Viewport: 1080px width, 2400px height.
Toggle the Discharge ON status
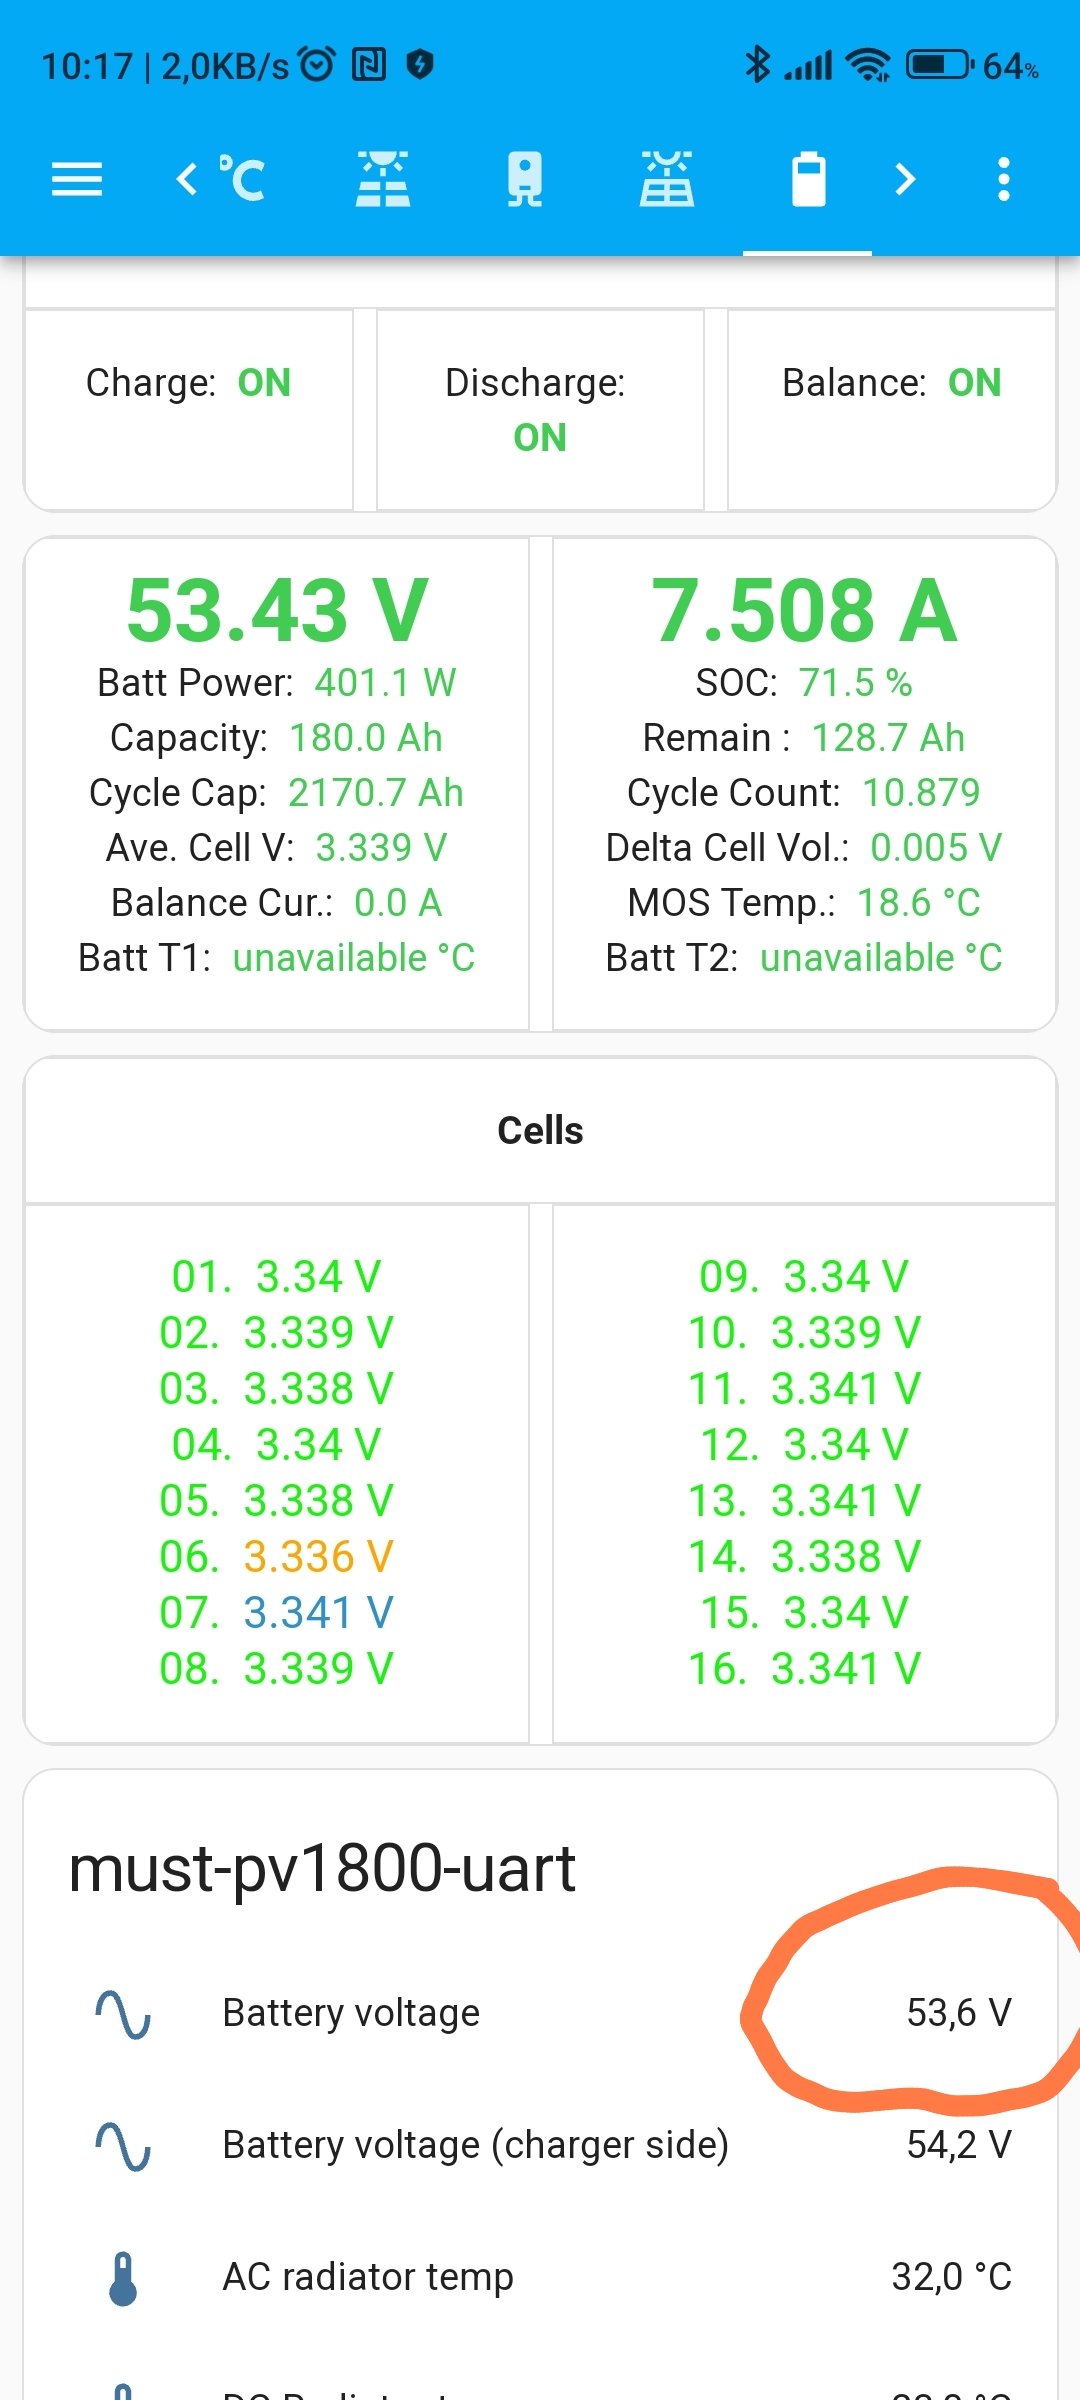click(x=540, y=437)
